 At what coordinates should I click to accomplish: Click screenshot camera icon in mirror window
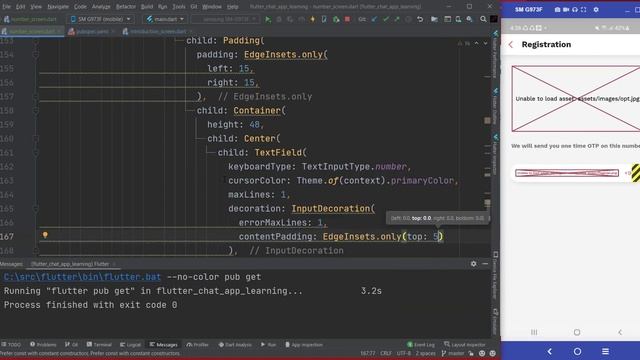pyautogui.click(x=557, y=9)
